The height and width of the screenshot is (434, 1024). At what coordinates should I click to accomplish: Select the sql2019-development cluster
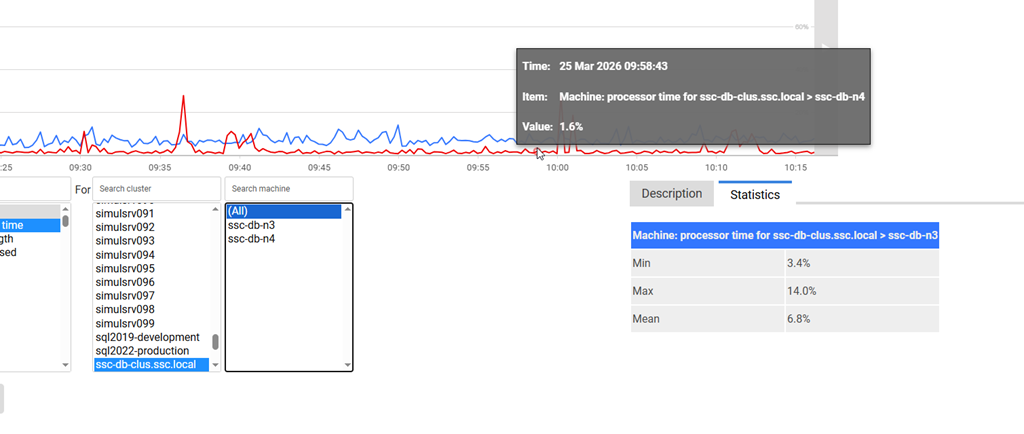tap(146, 337)
